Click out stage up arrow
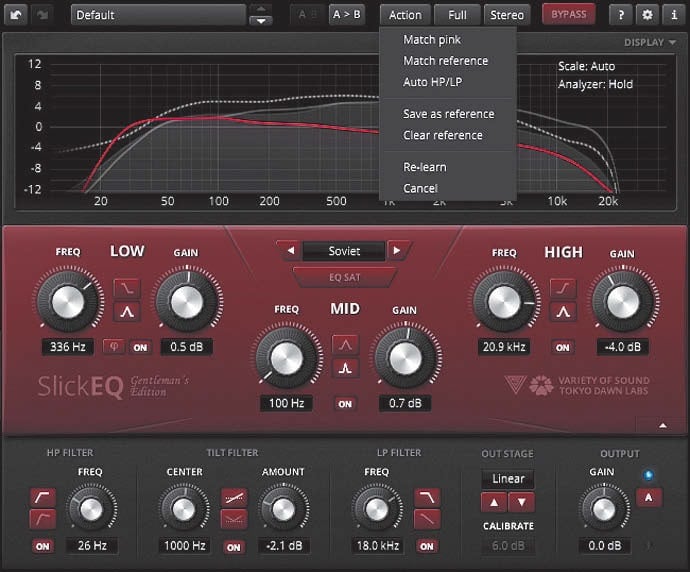 tap(494, 502)
